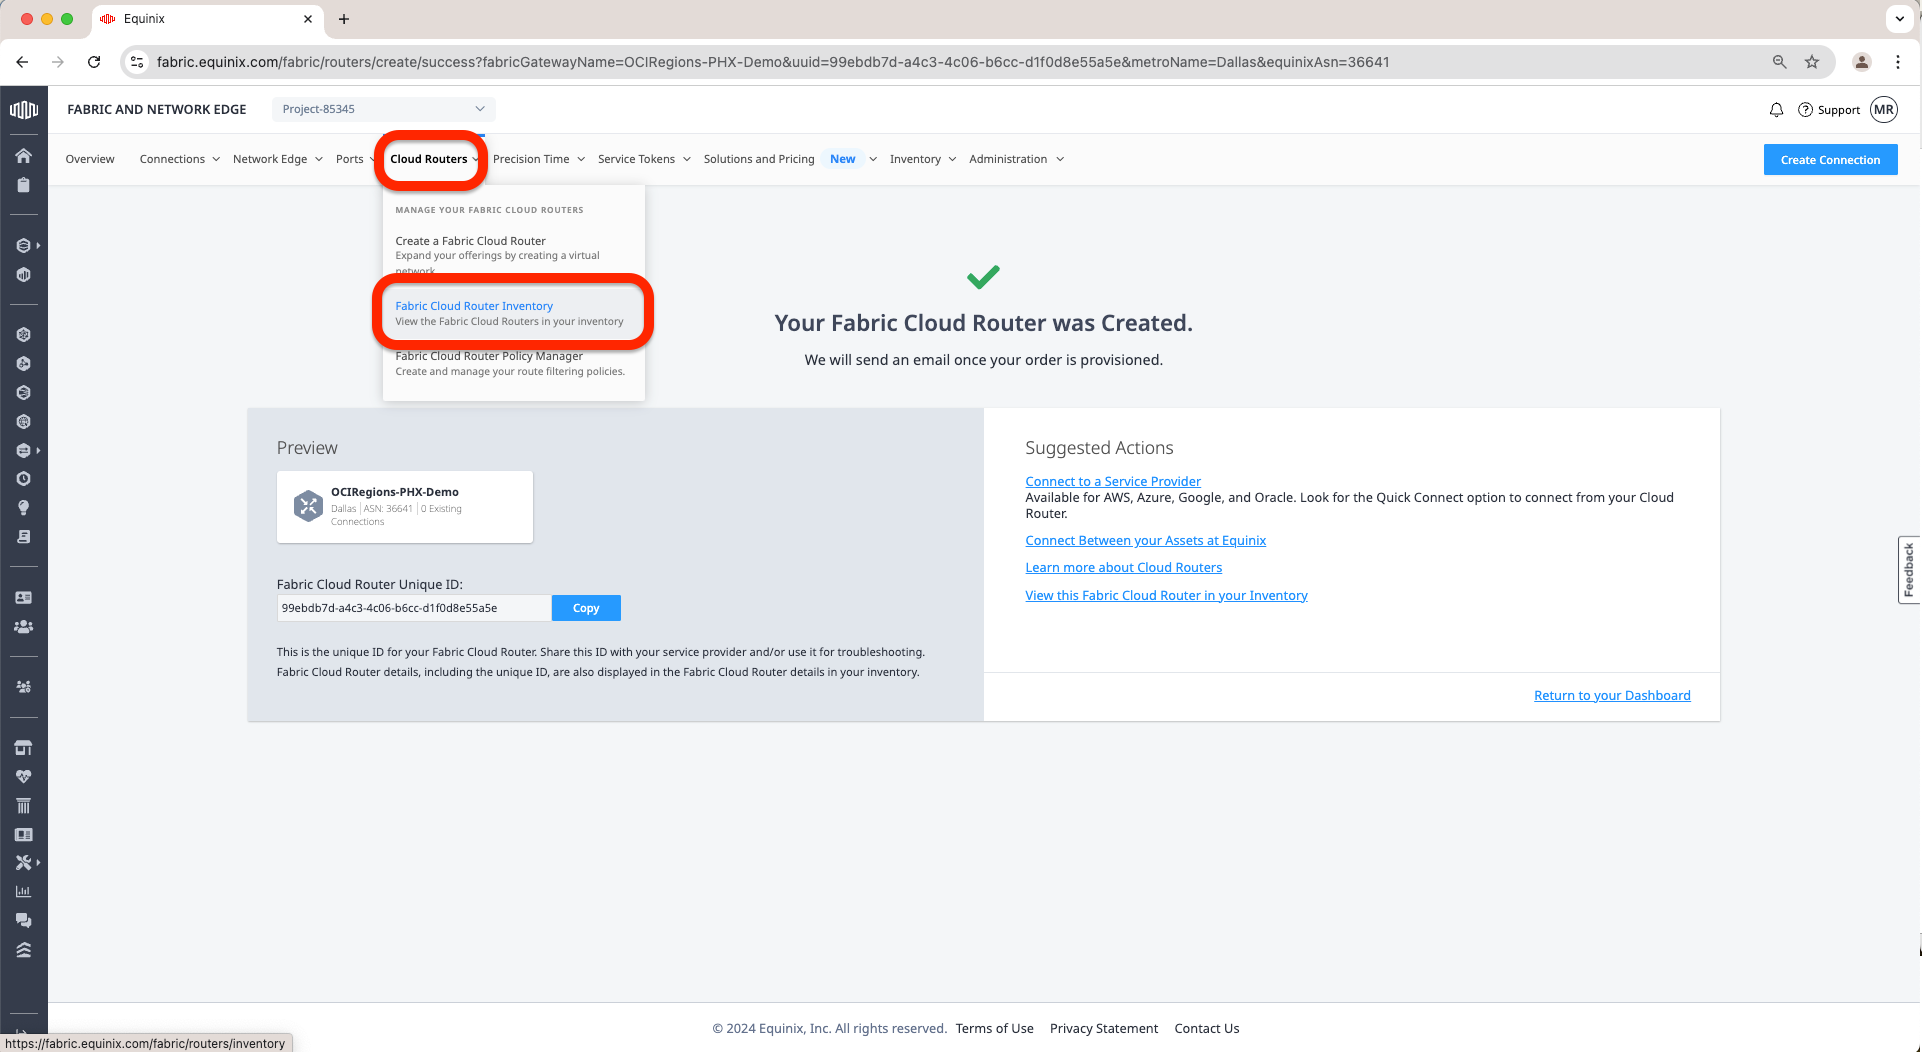Screen dimensions: 1922x1052
Task: Click the lightbulb icon in the sidebar
Action: [x=23, y=508]
